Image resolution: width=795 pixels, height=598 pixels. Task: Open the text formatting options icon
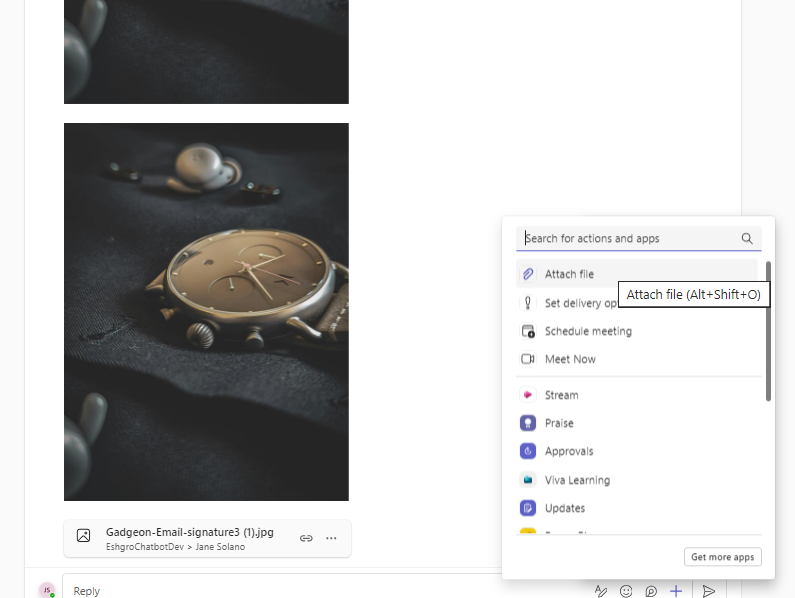601,591
